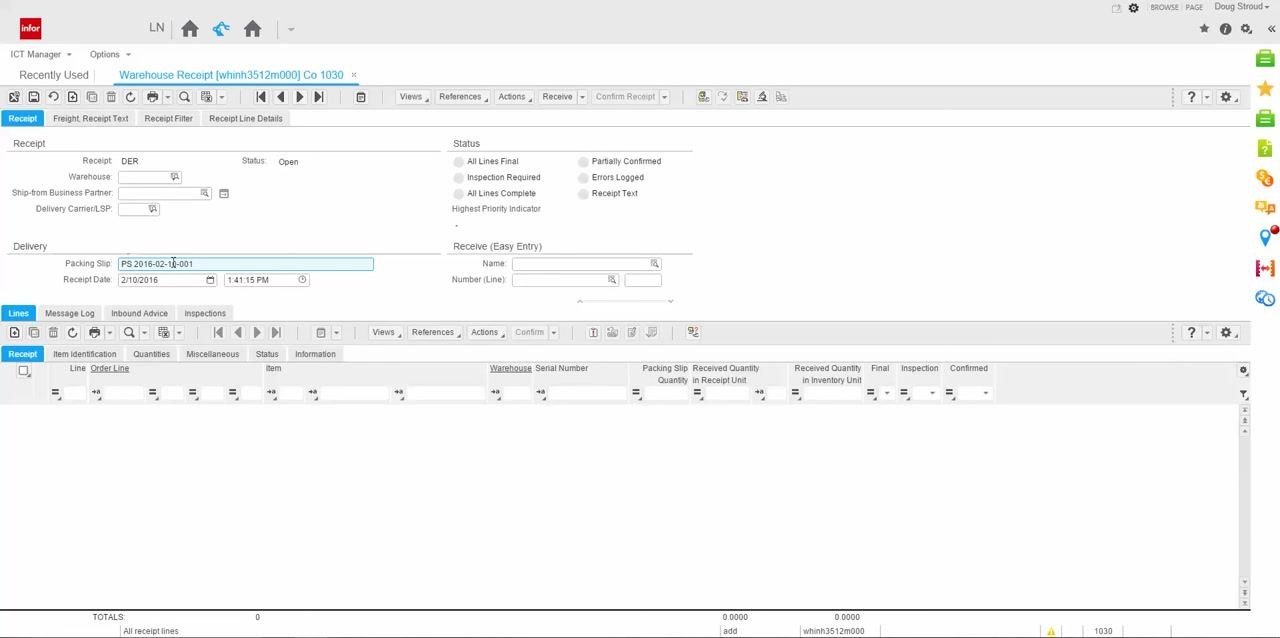Click the Receive button
This screenshot has width=1280, height=638.
557,97
